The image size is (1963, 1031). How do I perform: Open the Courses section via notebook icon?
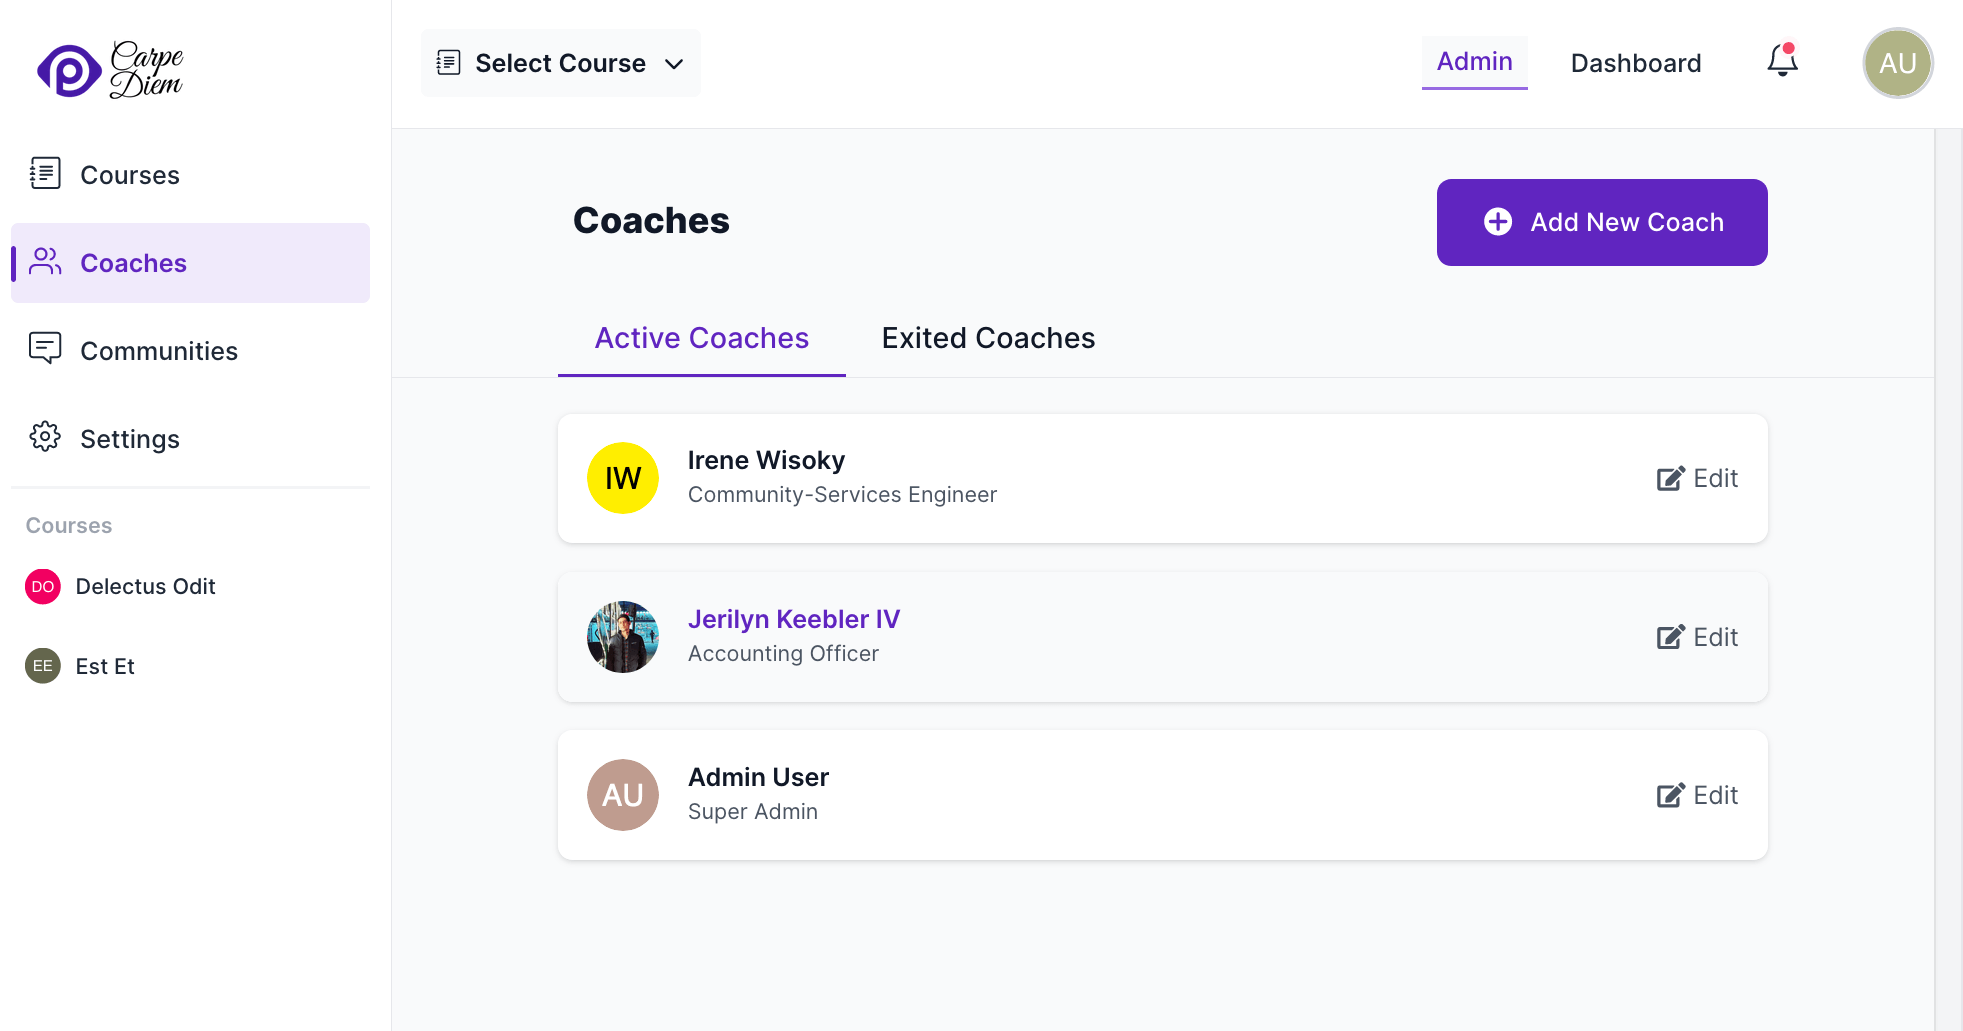(x=44, y=174)
